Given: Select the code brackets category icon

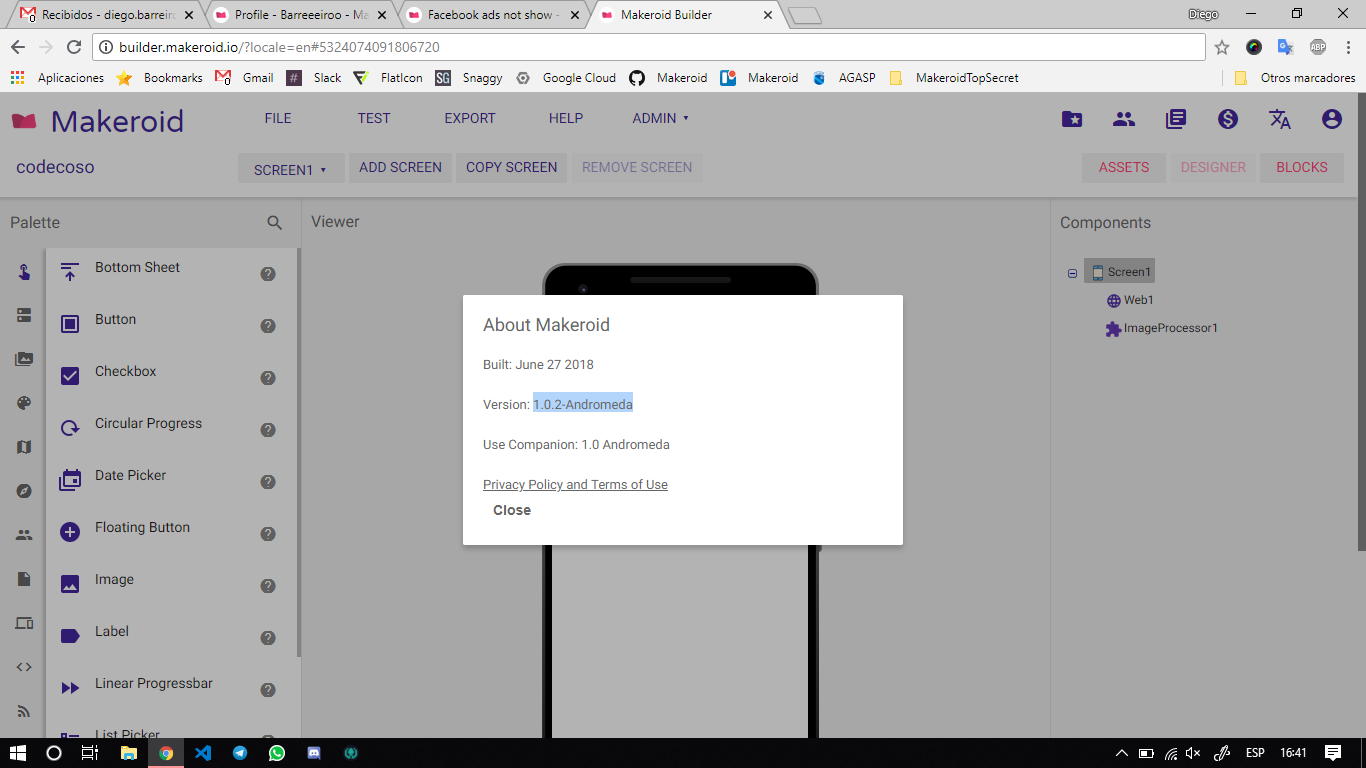Looking at the screenshot, I should tap(24, 668).
